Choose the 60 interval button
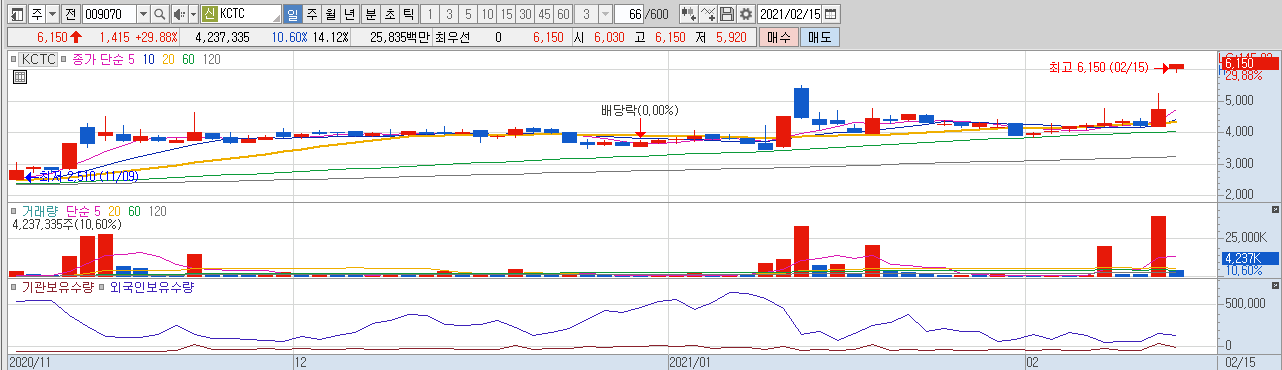This screenshot has width=1282, height=370. (563, 14)
